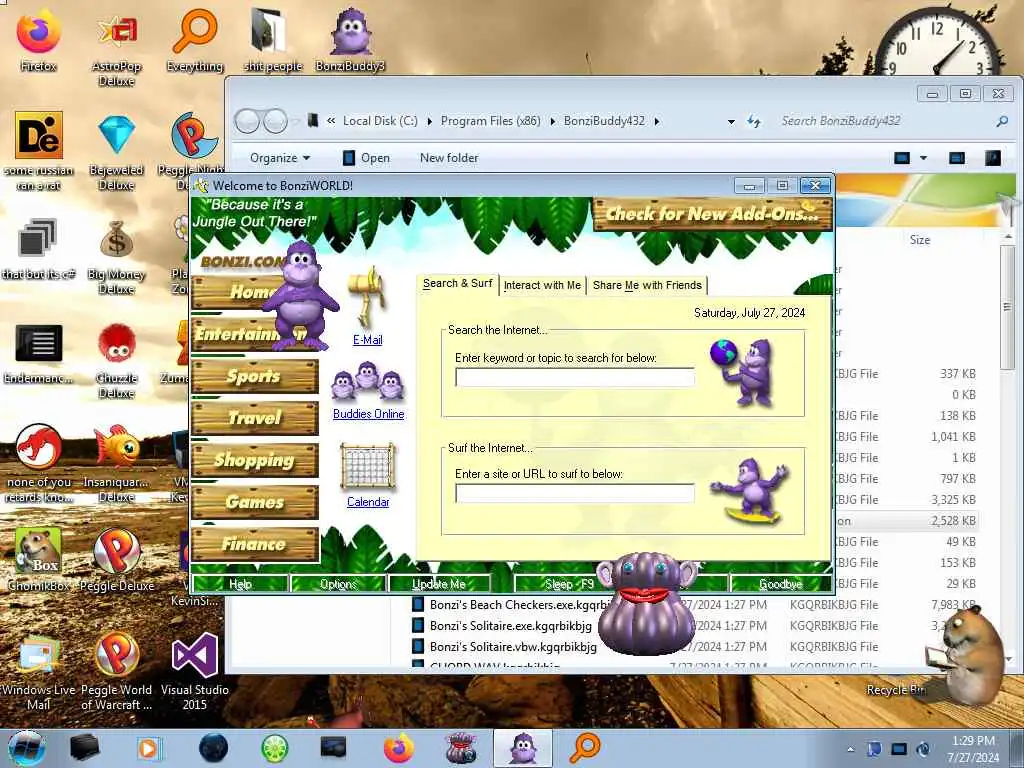Open the Organize dropdown in Explorer
1024x768 pixels.
280,158
